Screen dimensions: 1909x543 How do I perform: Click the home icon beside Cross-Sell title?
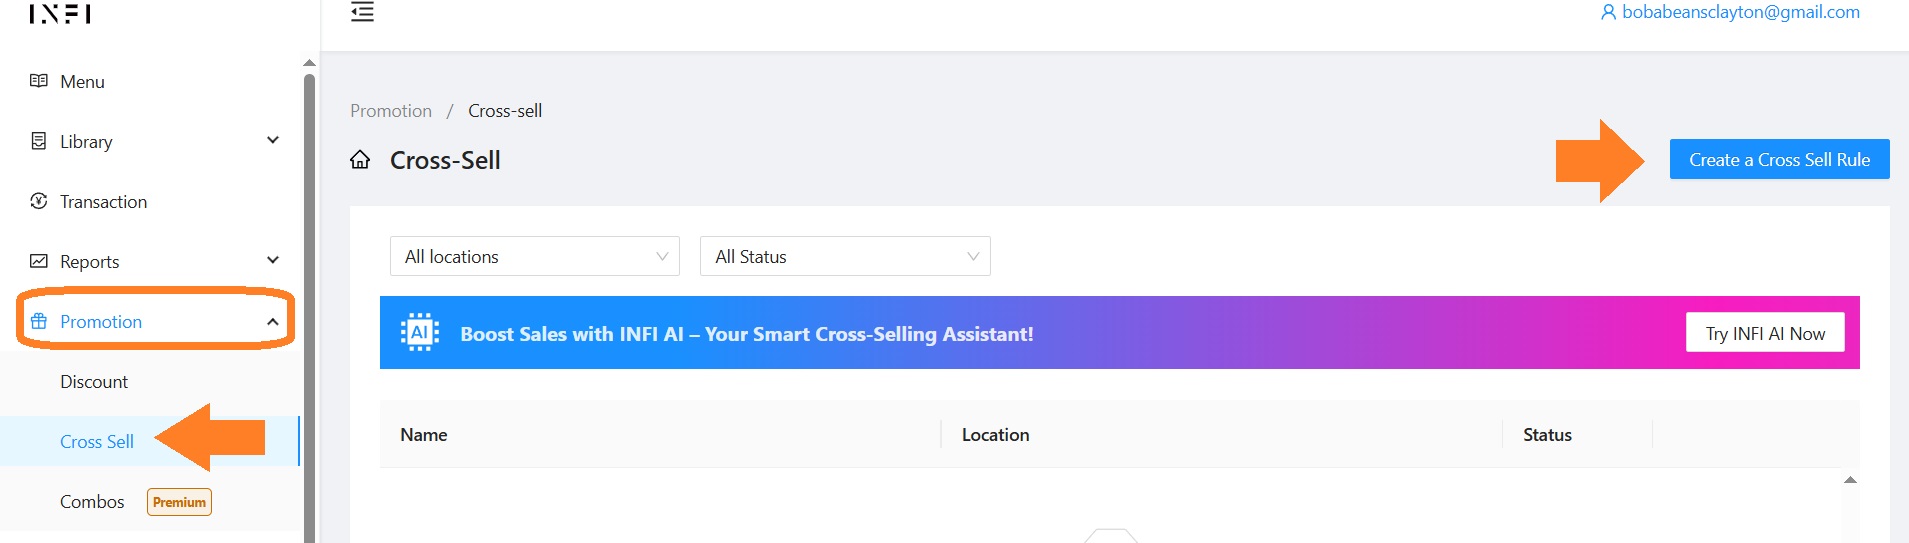pos(360,160)
